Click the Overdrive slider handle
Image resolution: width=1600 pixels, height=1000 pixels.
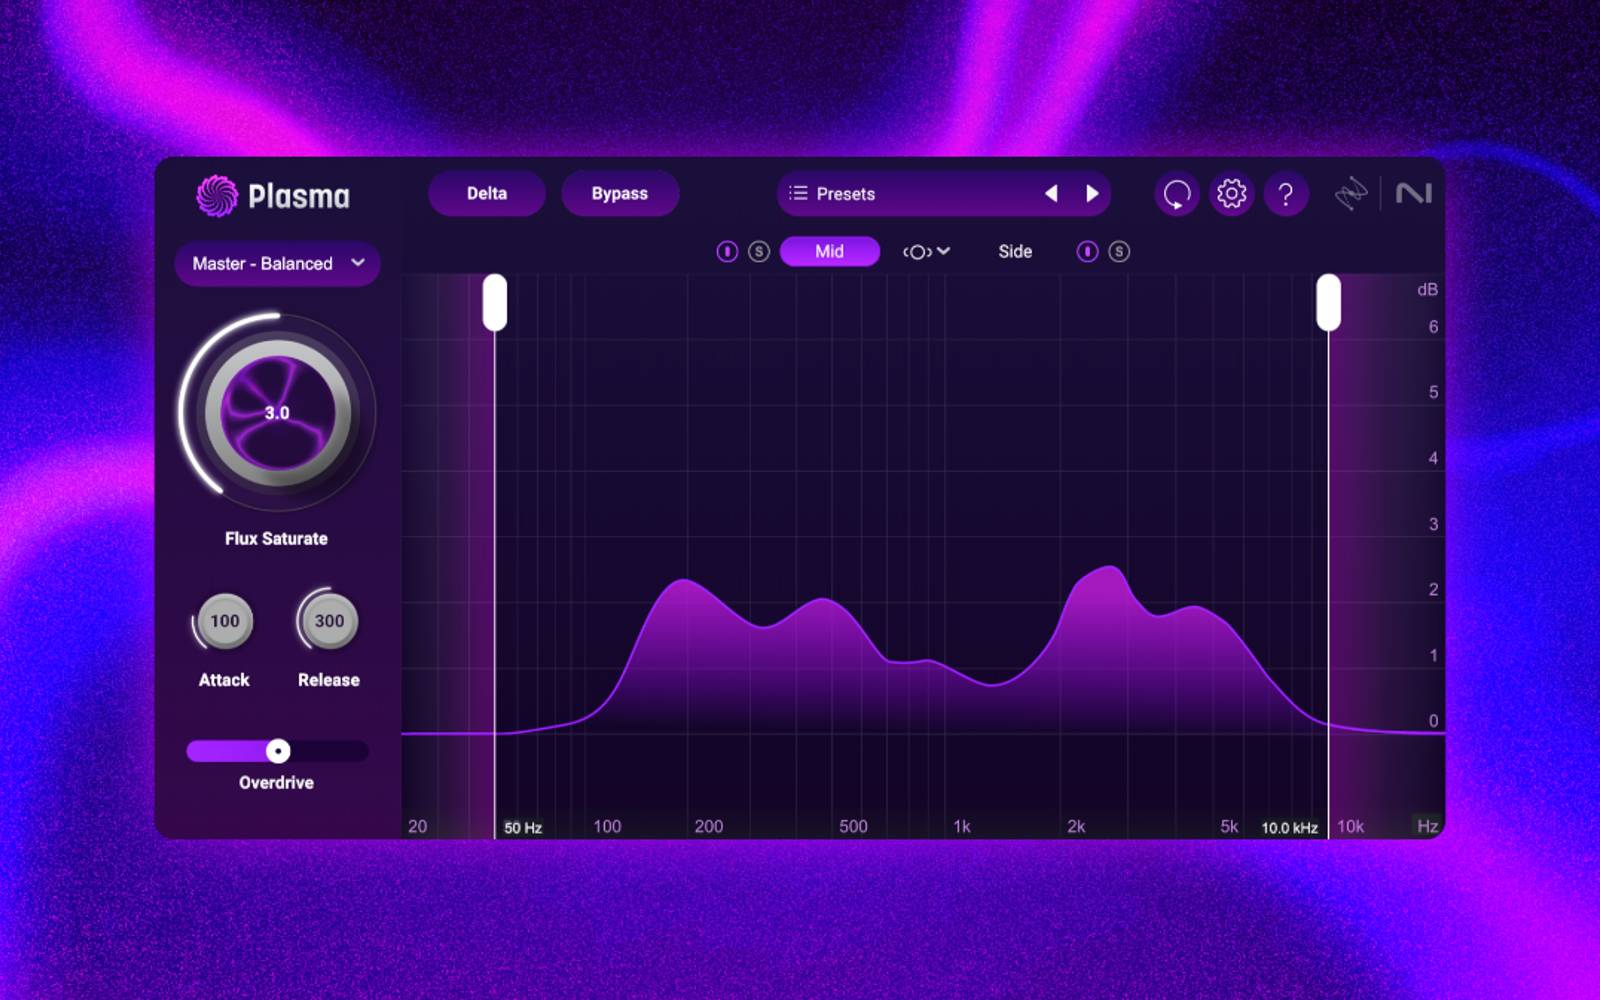click(278, 751)
